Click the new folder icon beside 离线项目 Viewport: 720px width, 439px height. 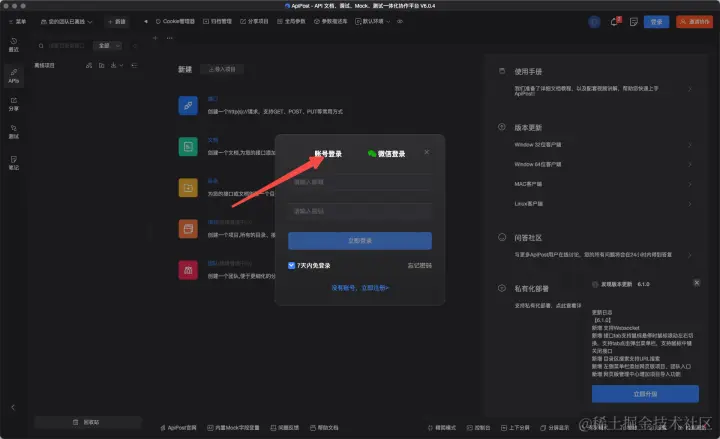point(101,66)
